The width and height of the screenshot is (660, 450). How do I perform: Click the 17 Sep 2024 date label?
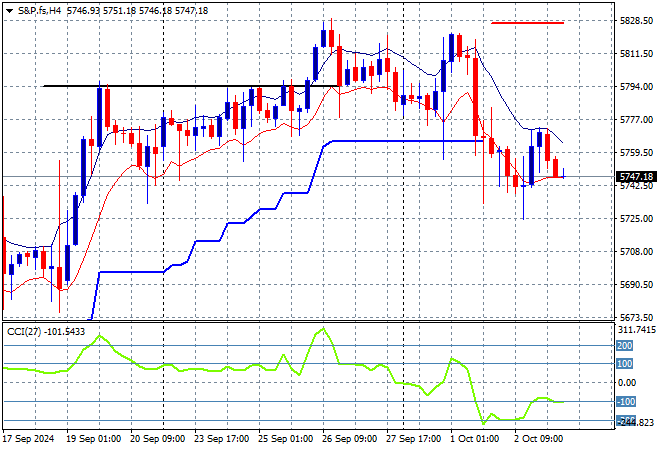click(x=29, y=439)
